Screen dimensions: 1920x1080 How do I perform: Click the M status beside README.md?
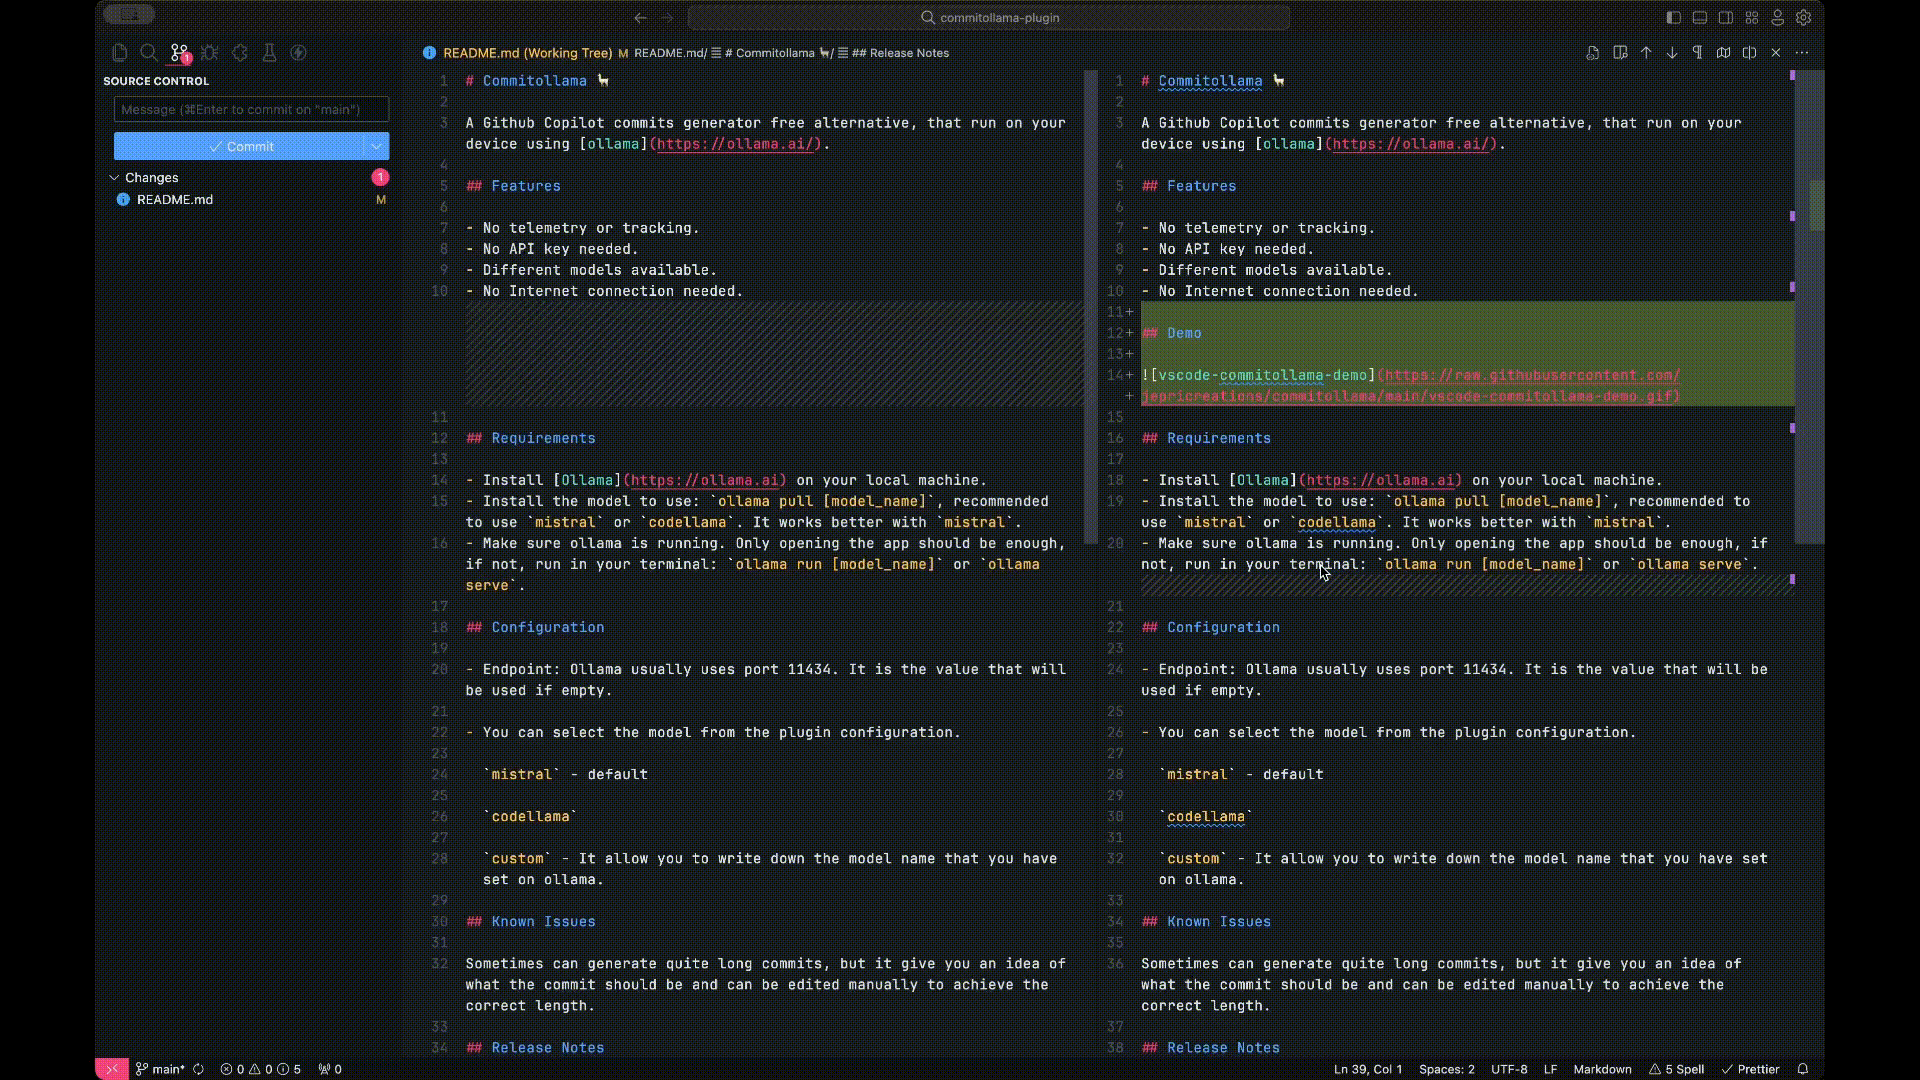381,200
